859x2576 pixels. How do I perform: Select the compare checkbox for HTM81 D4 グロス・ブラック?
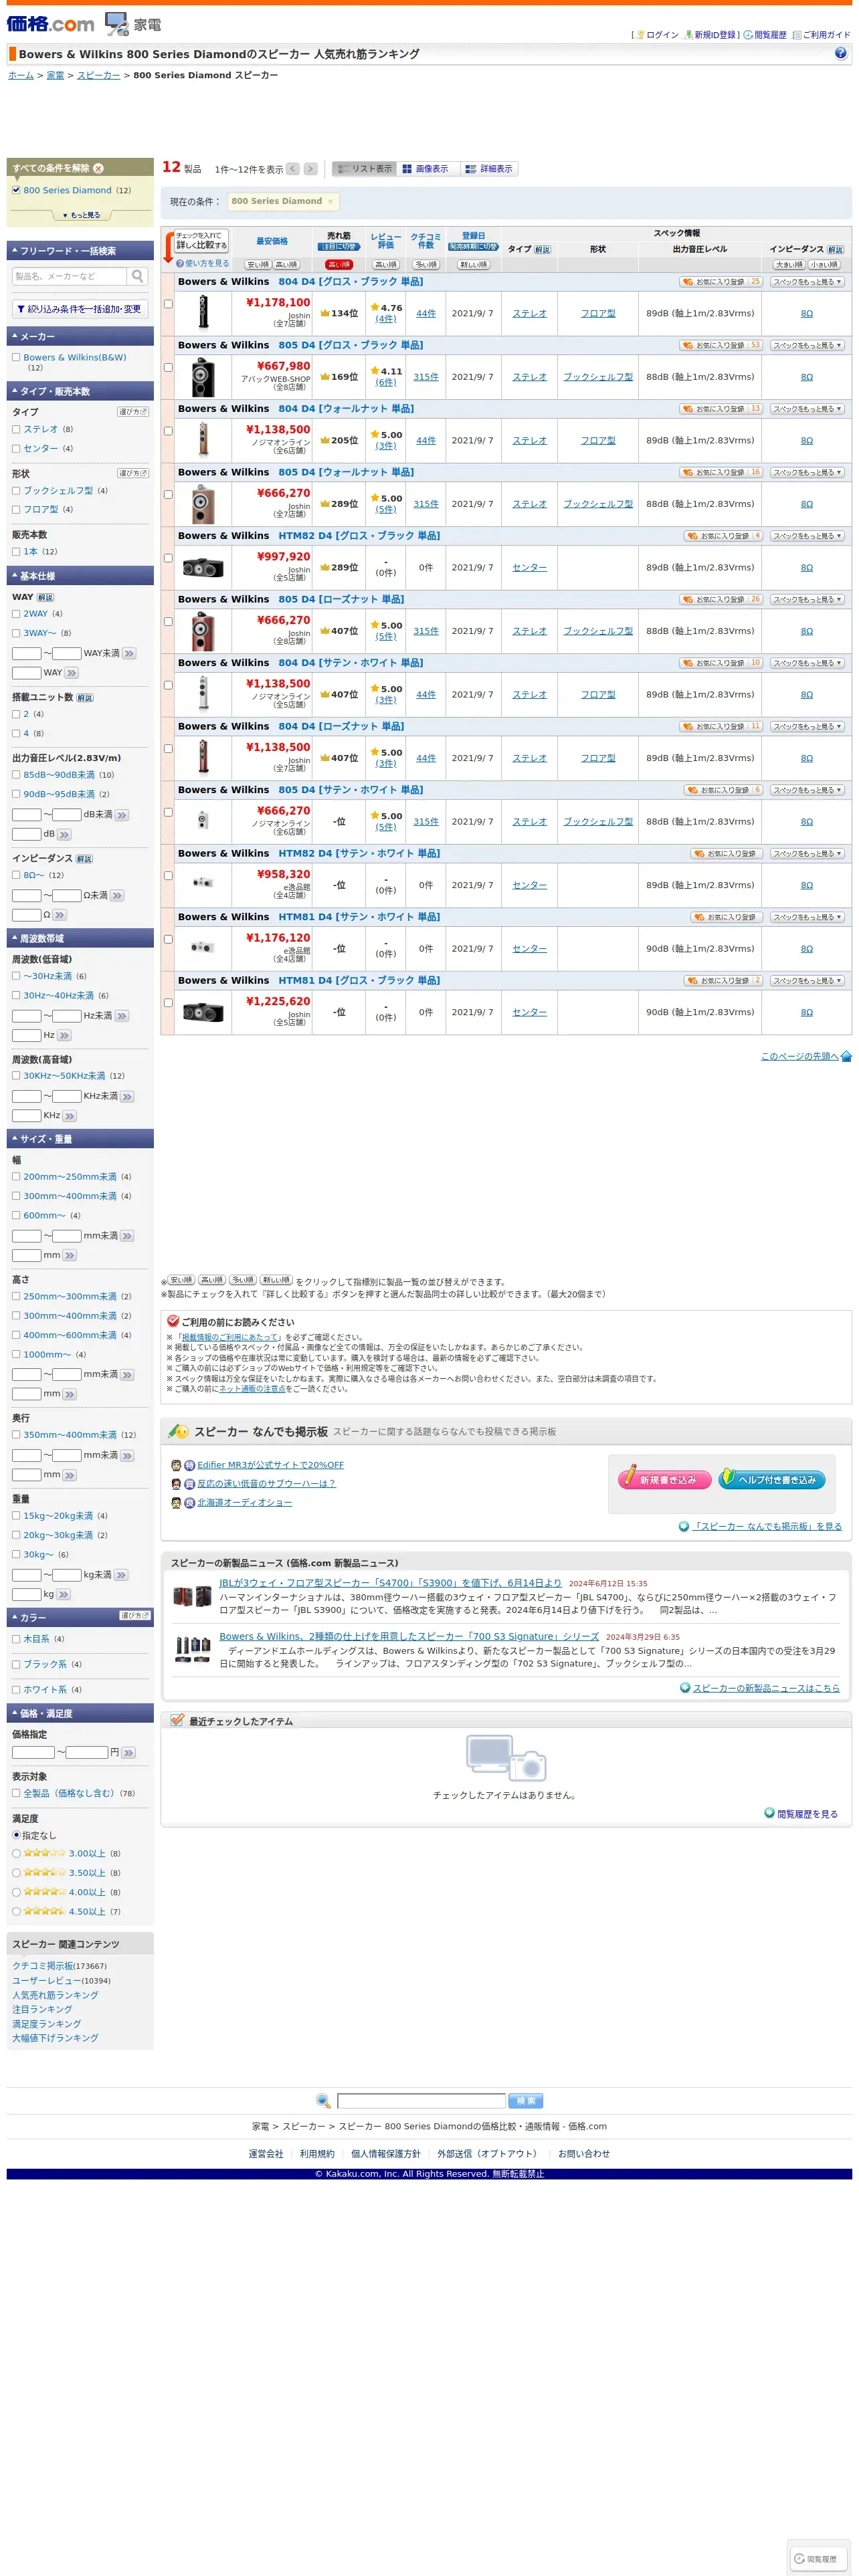[x=168, y=1003]
